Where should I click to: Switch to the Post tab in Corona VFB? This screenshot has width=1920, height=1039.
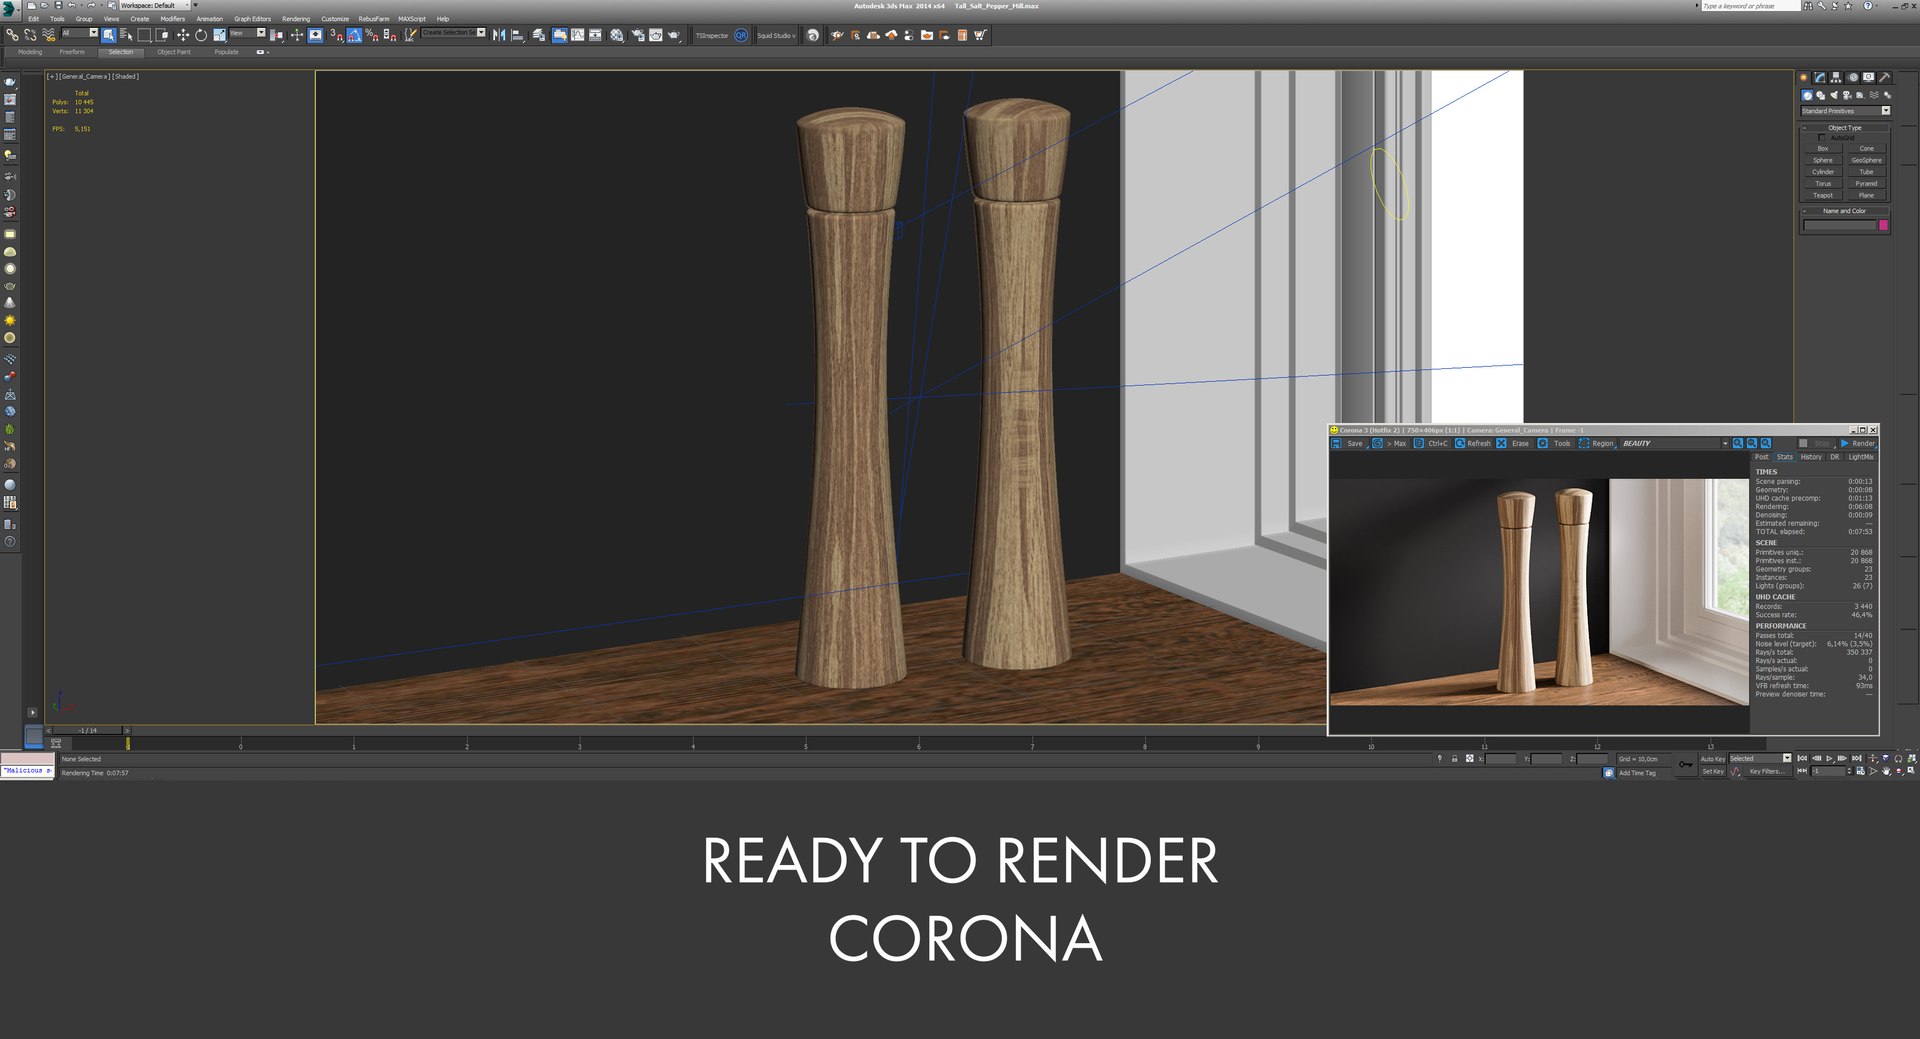[1762, 457]
